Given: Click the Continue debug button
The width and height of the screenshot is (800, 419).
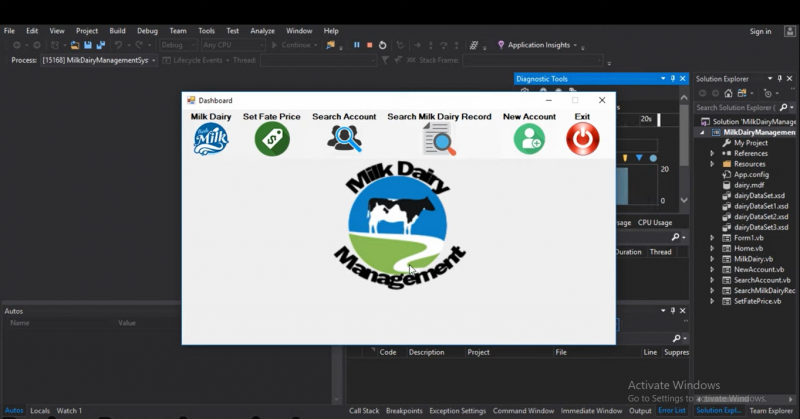Looking at the screenshot, I should (x=294, y=45).
